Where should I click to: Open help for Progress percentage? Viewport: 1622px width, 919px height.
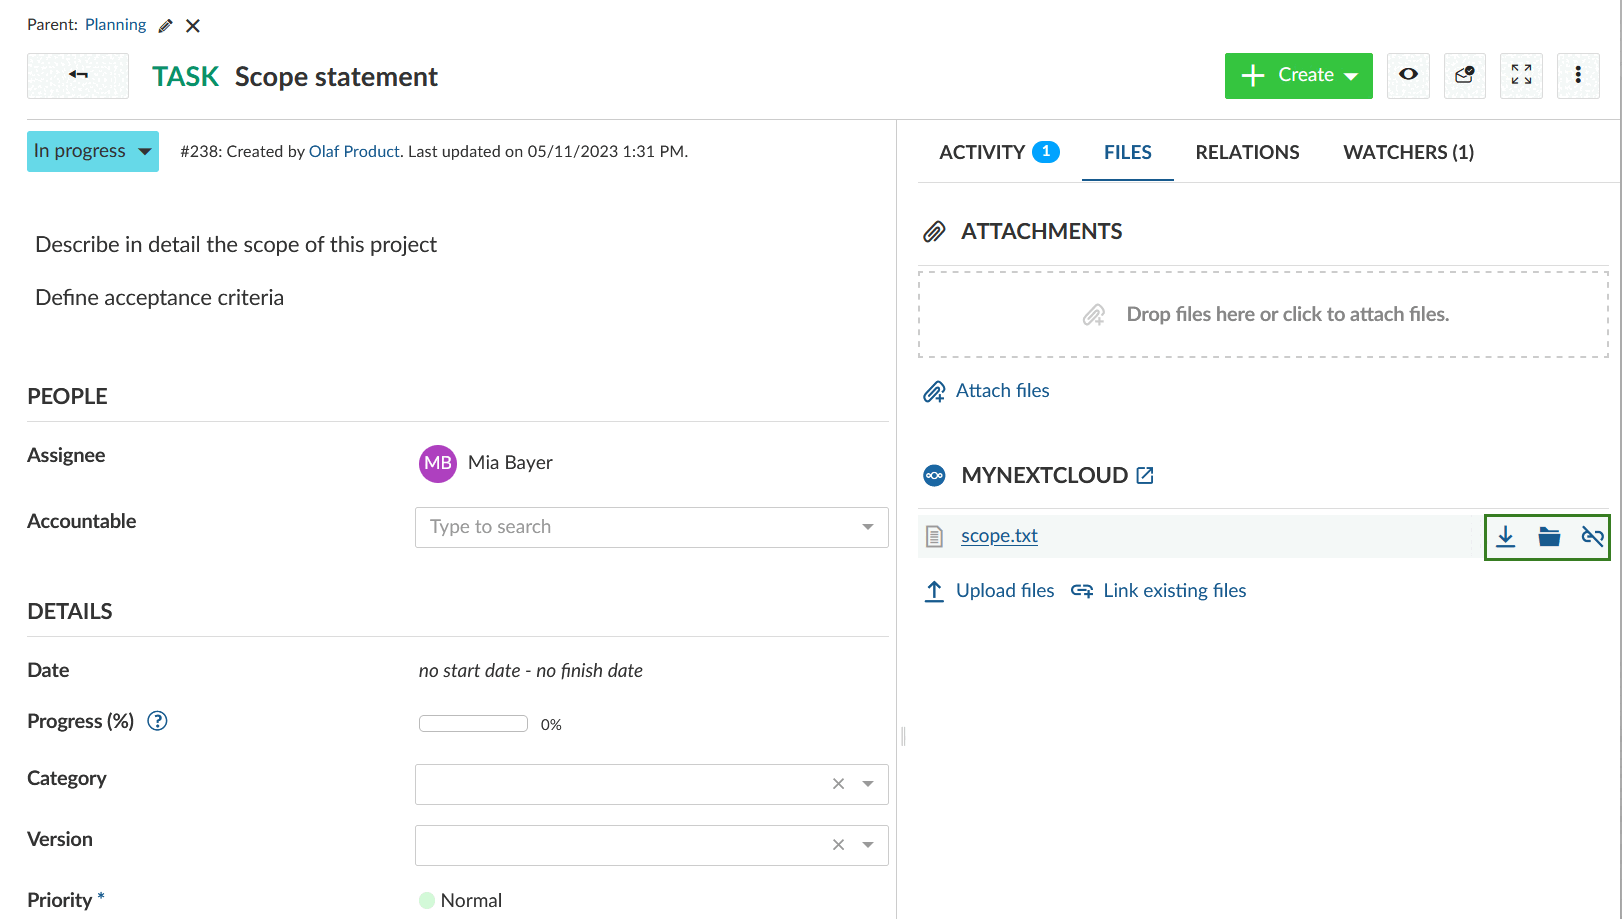(x=157, y=720)
